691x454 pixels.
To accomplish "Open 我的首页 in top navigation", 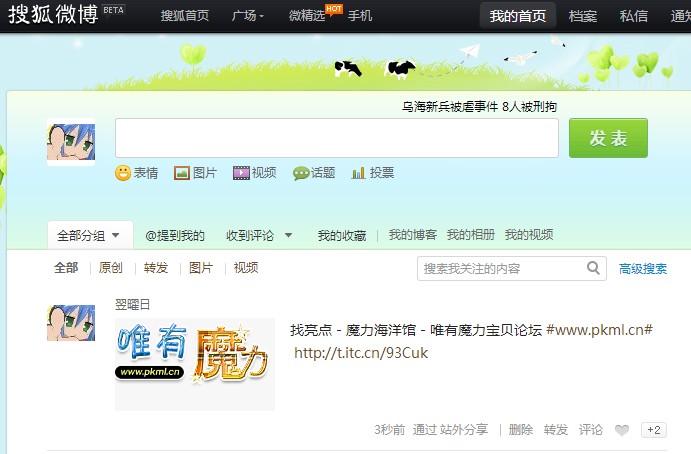I will click(518, 16).
